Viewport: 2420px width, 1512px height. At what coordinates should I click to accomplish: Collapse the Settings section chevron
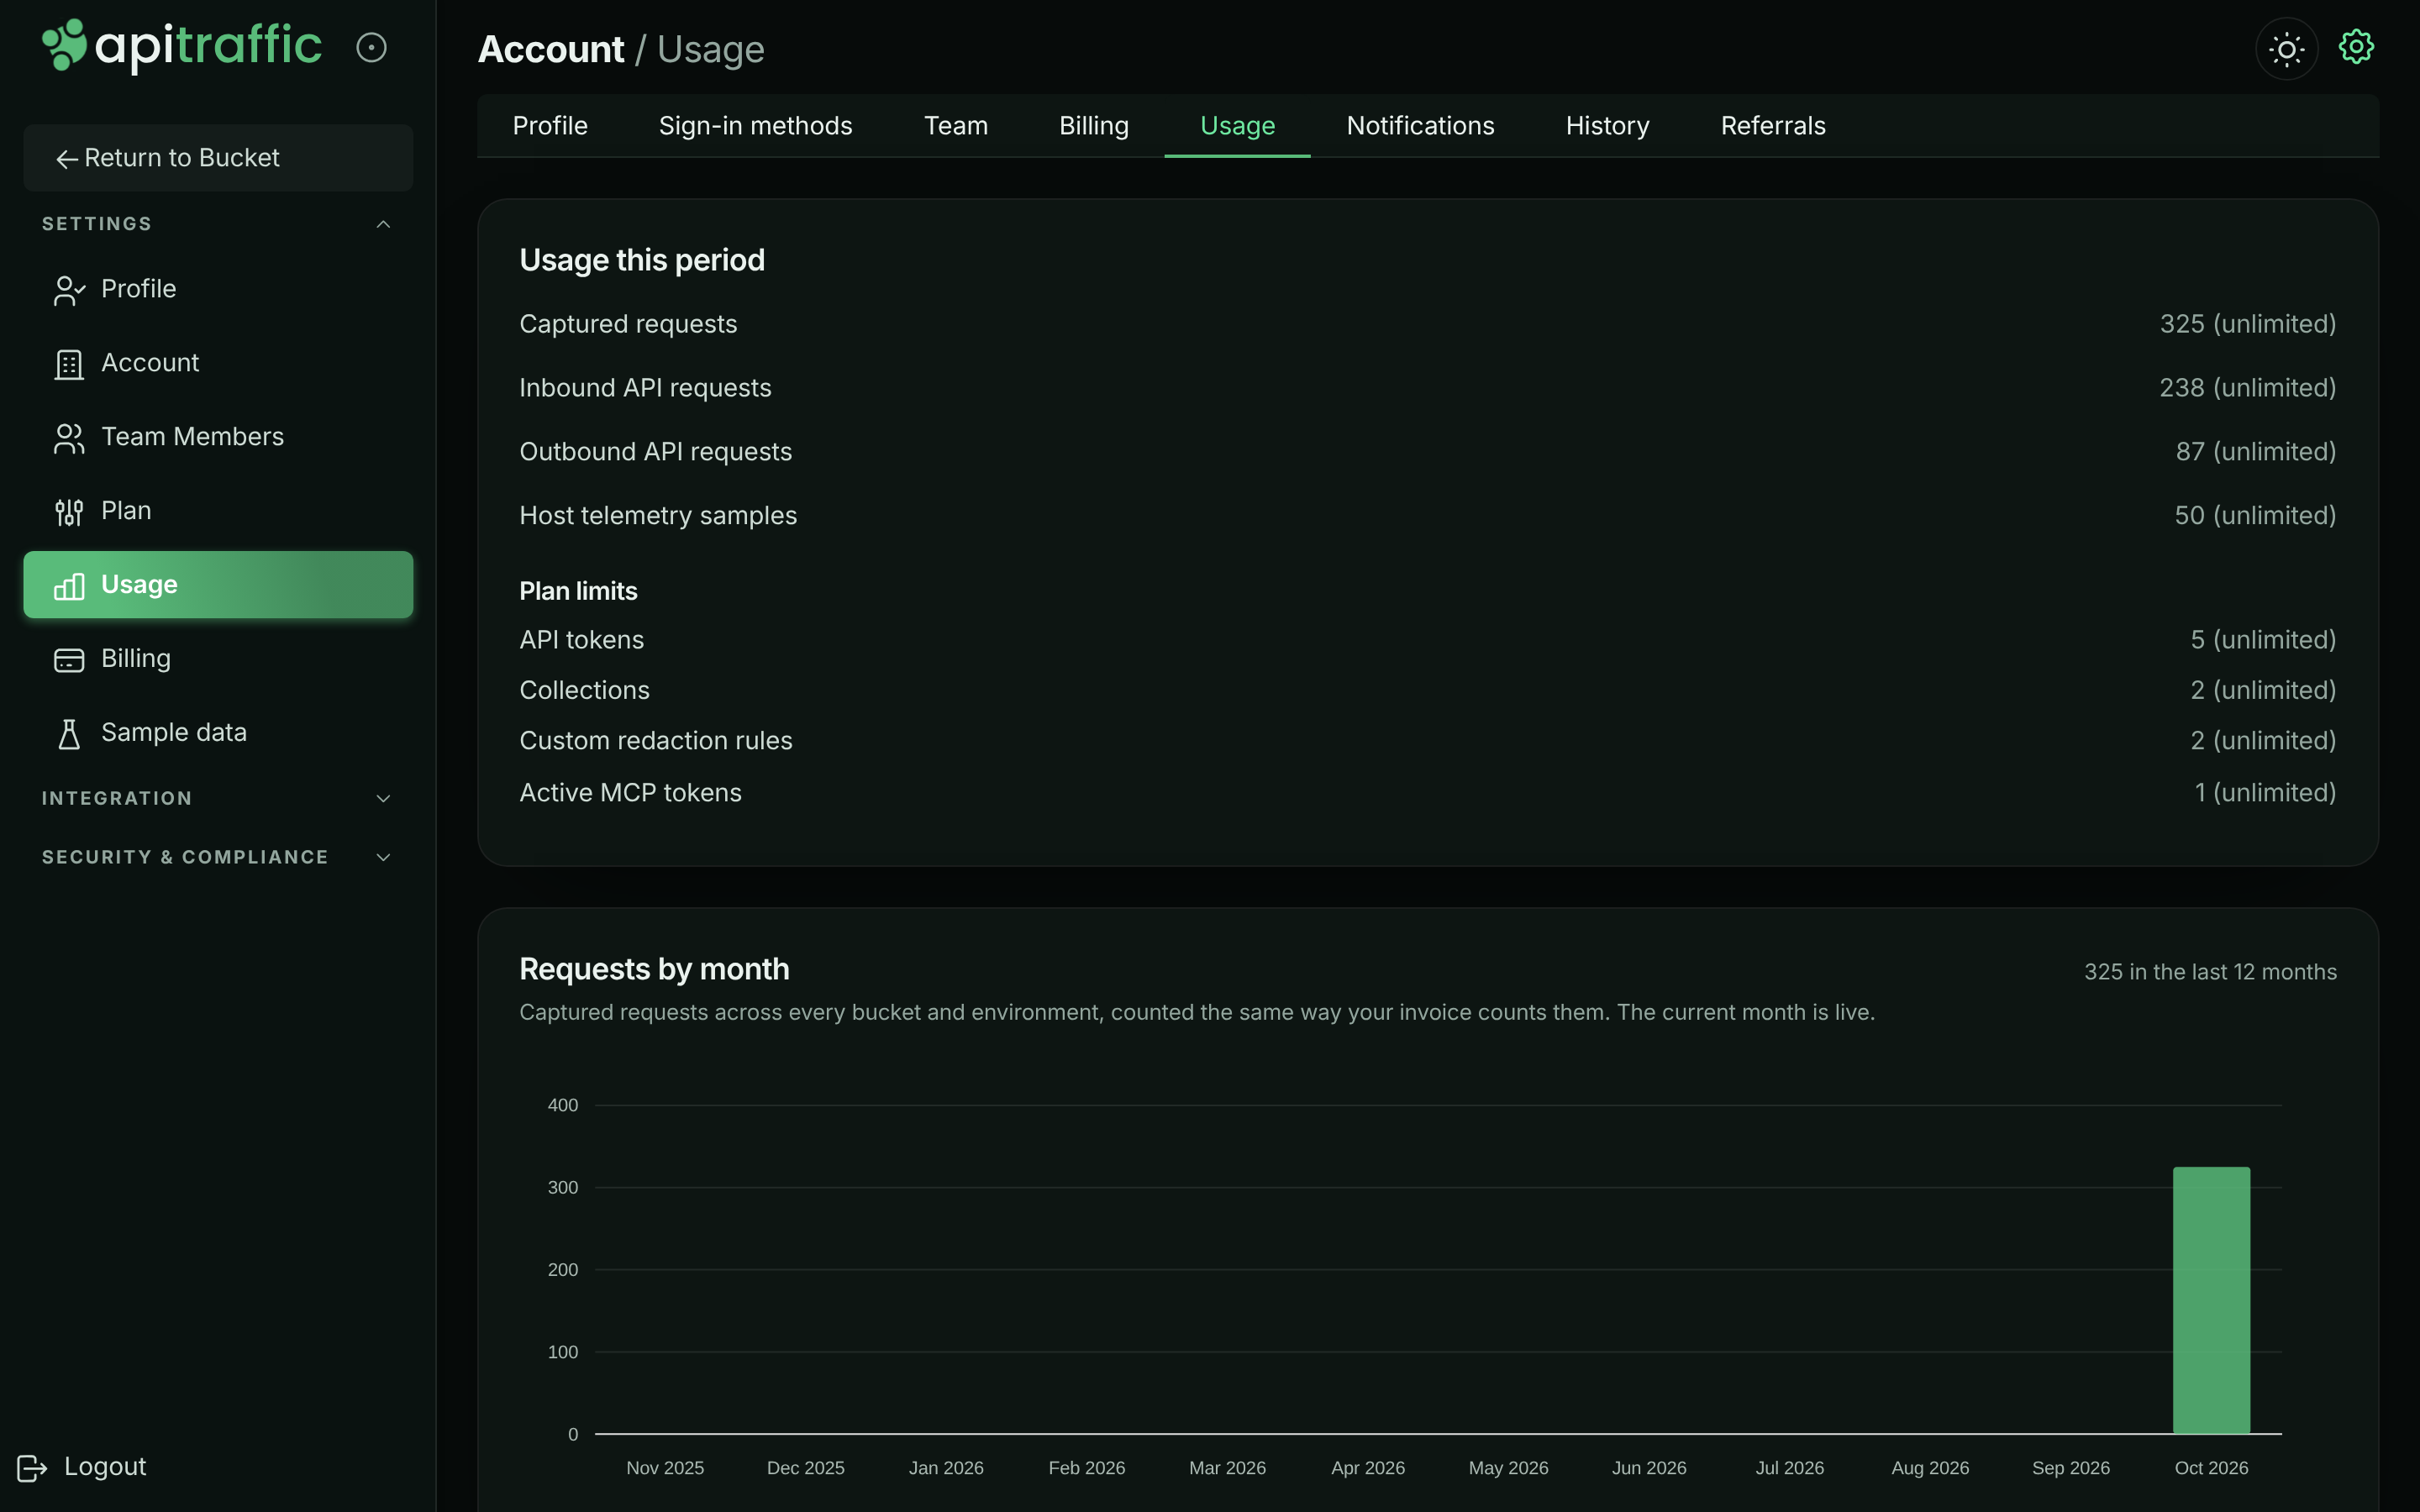pyautogui.click(x=383, y=224)
